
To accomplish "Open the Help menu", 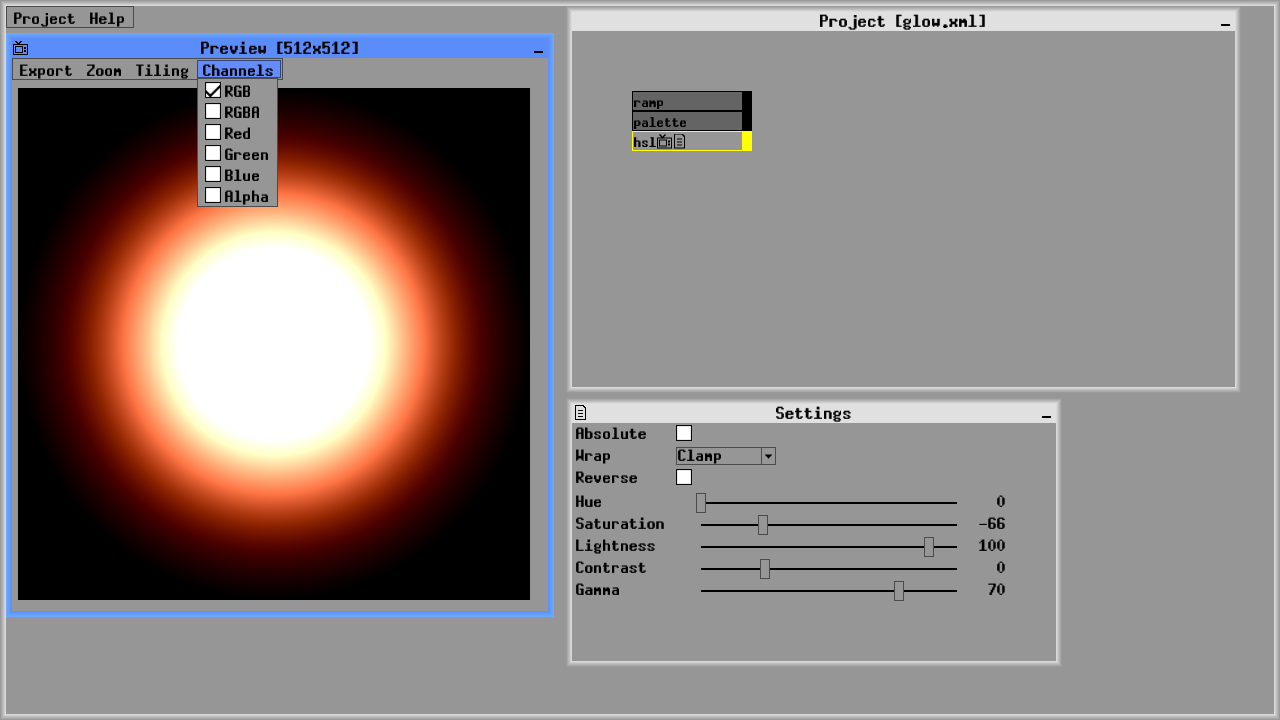I will click(110, 17).
